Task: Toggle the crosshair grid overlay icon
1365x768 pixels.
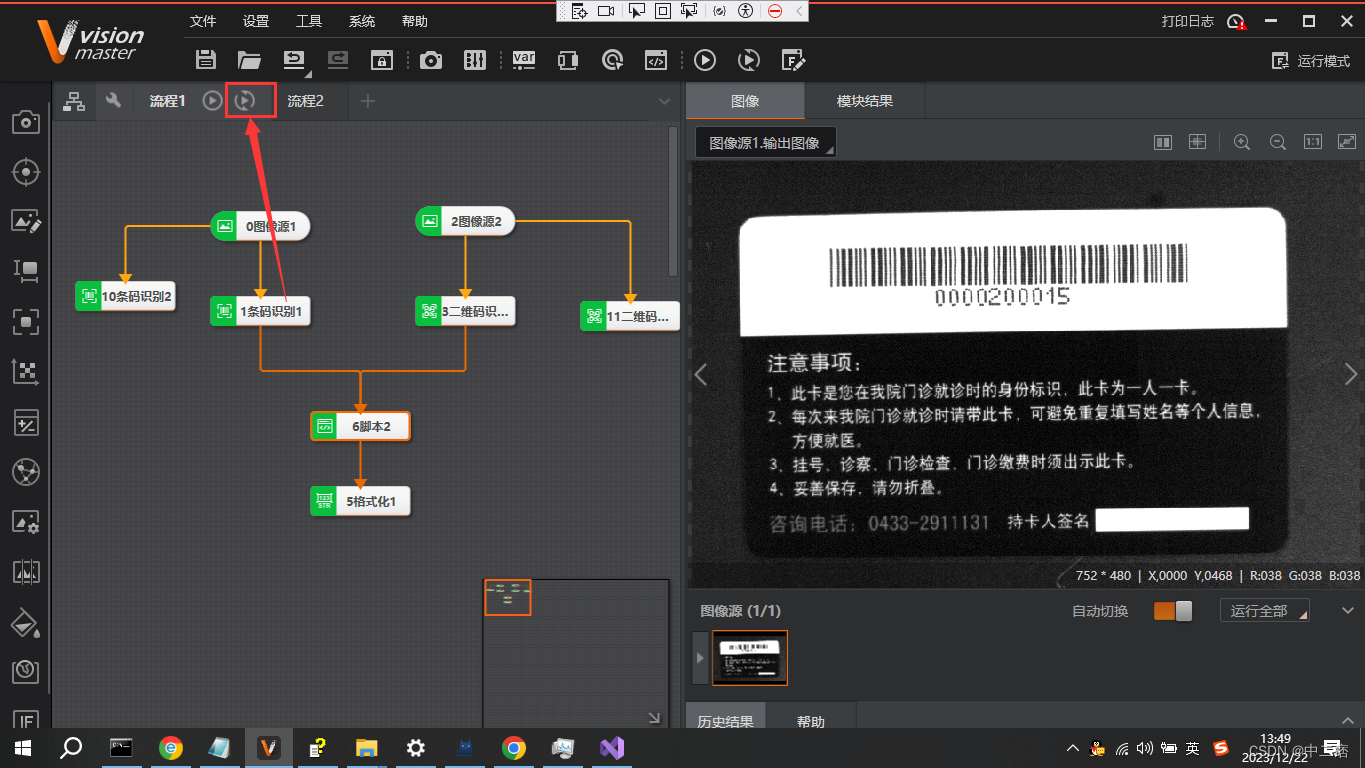Action: (x=1197, y=142)
